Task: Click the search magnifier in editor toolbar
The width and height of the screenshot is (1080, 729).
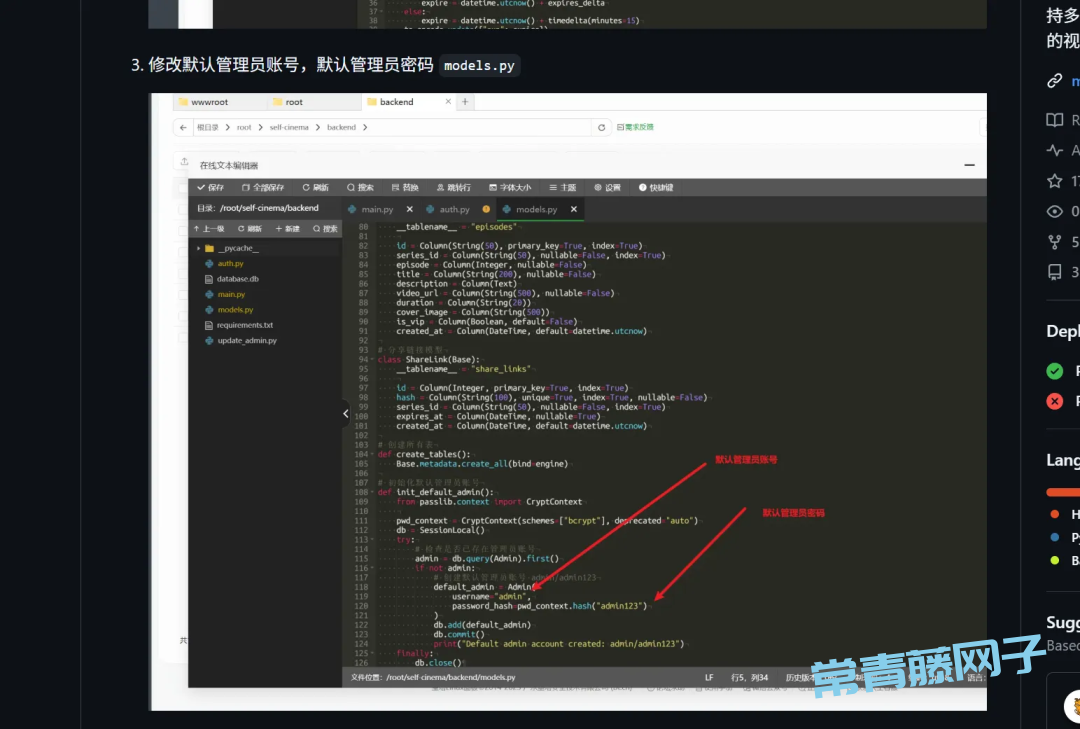Action: coord(352,187)
